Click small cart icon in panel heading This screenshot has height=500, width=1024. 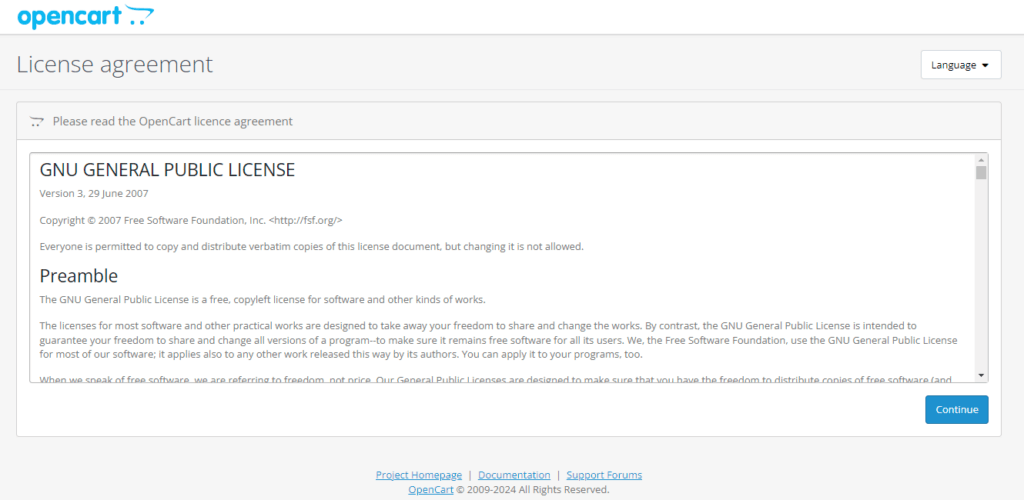click(37, 122)
